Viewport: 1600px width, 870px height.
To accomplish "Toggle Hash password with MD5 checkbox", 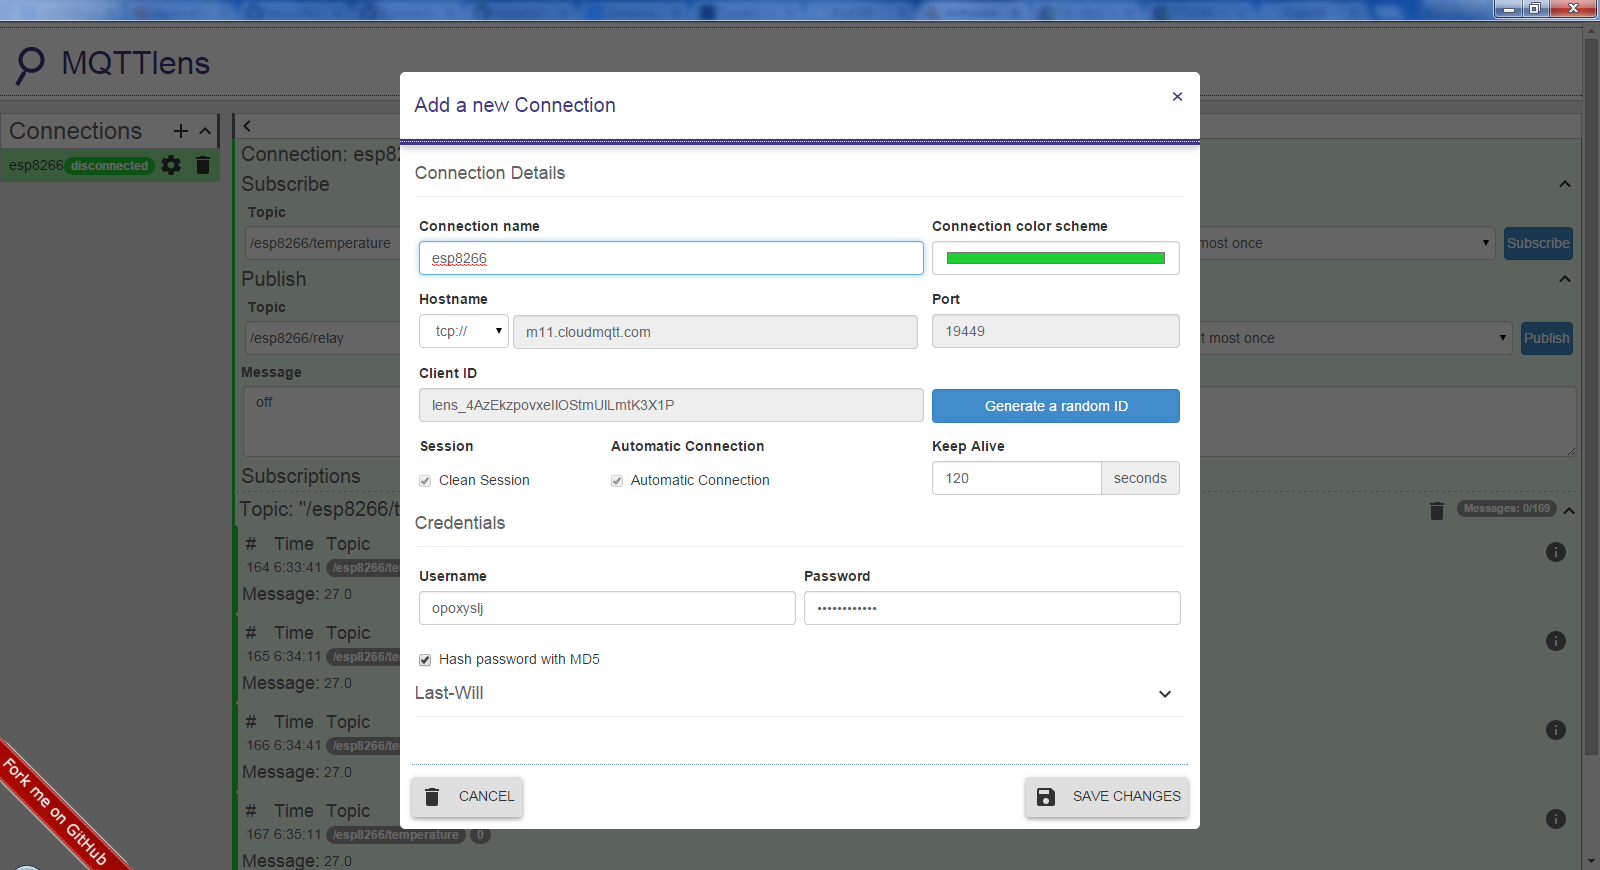I will pos(425,660).
